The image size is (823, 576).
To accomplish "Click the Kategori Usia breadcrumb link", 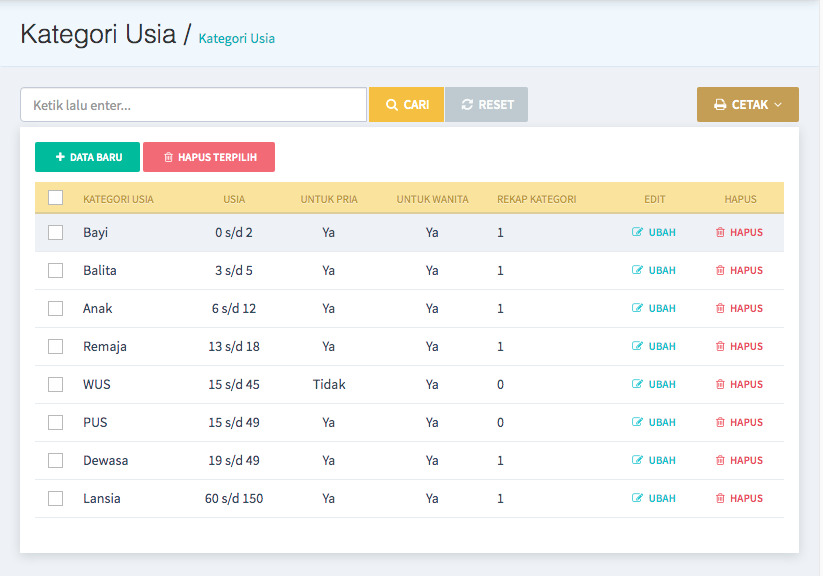I will 237,39.
